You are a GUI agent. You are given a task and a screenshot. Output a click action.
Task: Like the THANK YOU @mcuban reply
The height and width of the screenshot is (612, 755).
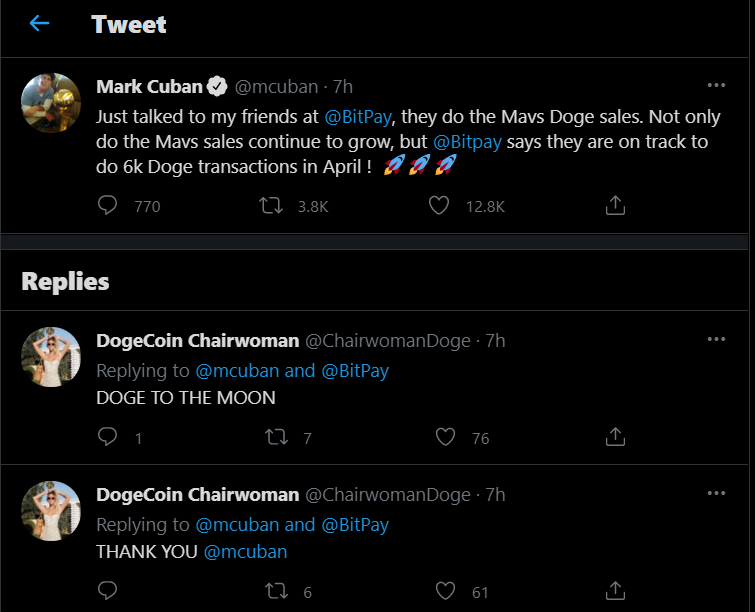[446, 591]
